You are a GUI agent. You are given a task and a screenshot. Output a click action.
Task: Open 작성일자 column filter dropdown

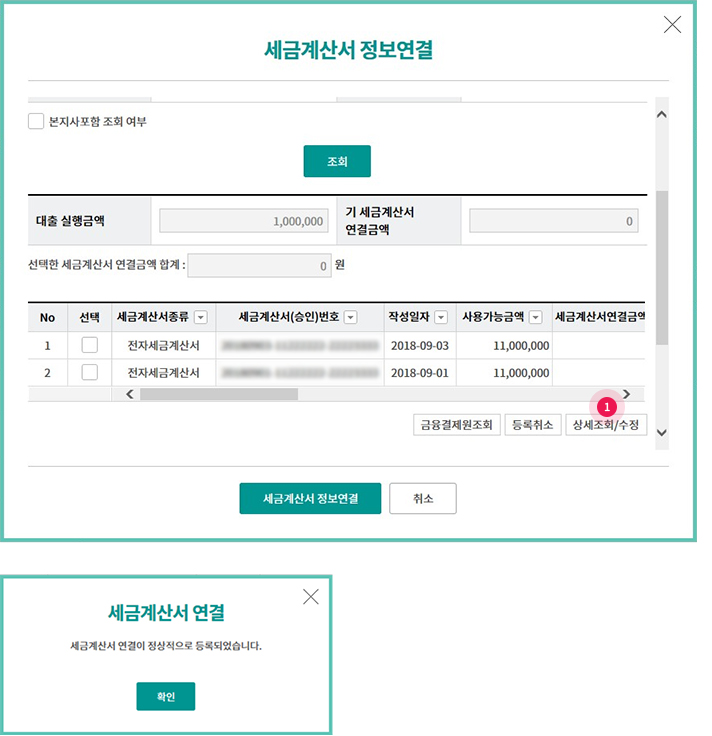441,317
